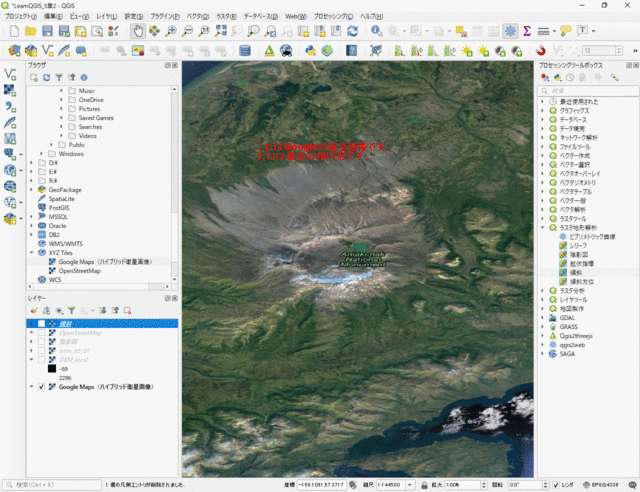Click the magnet snapping icon
Viewport: 640px width, 492px height.
[x=540, y=51]
